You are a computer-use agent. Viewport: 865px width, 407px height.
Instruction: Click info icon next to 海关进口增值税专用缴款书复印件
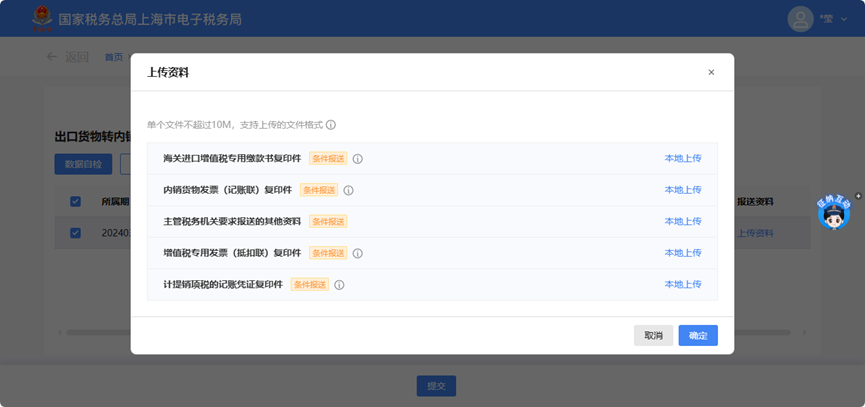click(357, 159)
